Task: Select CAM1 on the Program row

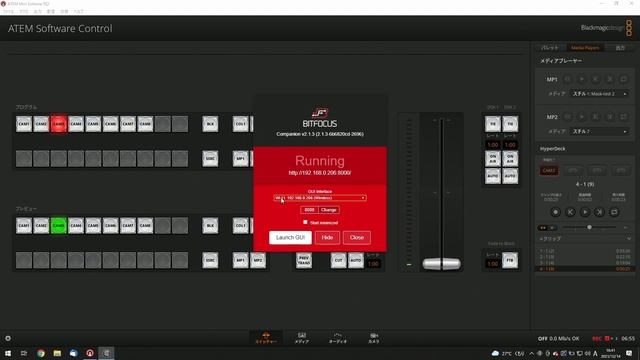Action: (24, 124)
